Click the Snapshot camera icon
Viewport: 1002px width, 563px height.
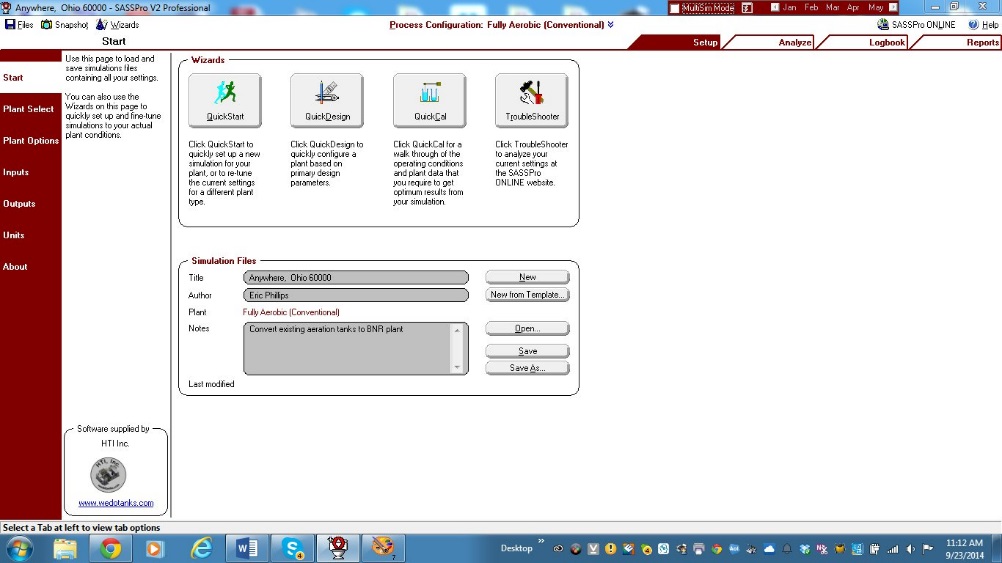coord(47,24)
